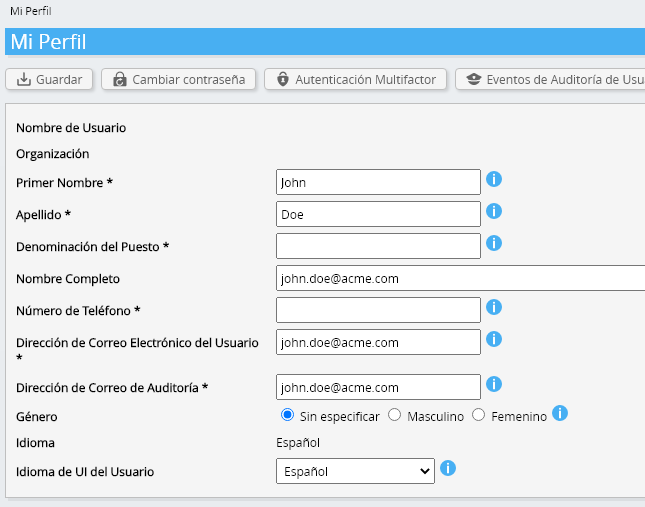The width and height of the screenshot is (645, 507).
Task: Click the Dirección de Correo de Auditoría field
Action: click(x=378, y=387)
